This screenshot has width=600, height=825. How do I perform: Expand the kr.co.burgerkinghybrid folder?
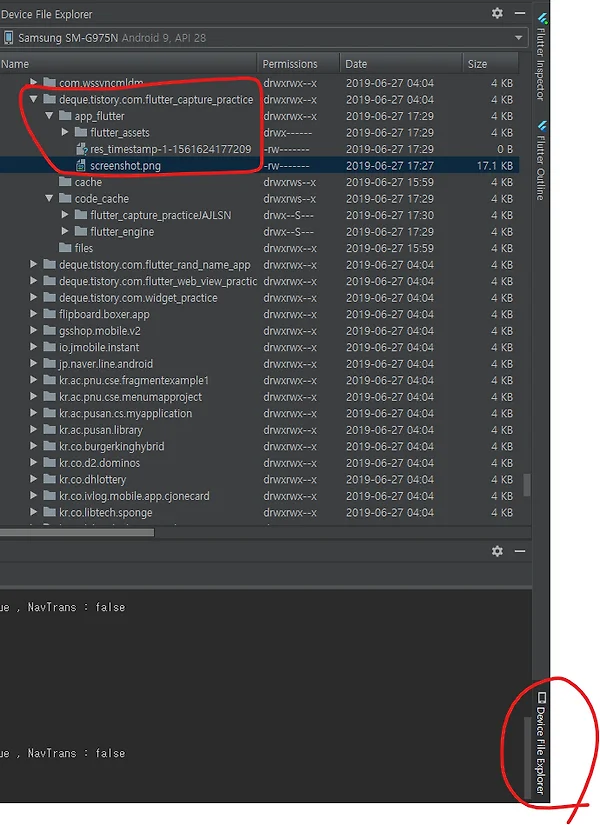pos(33,446)
